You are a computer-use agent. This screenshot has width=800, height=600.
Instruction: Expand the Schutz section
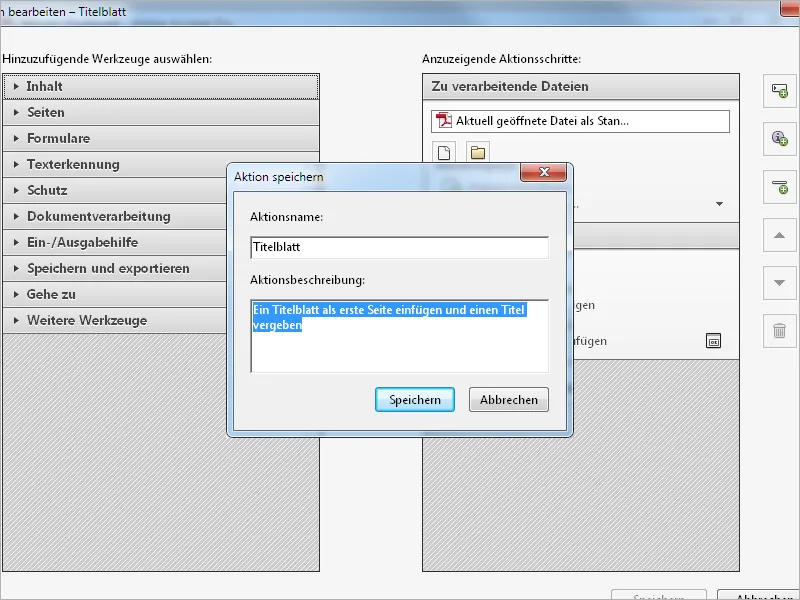point(115,190)
